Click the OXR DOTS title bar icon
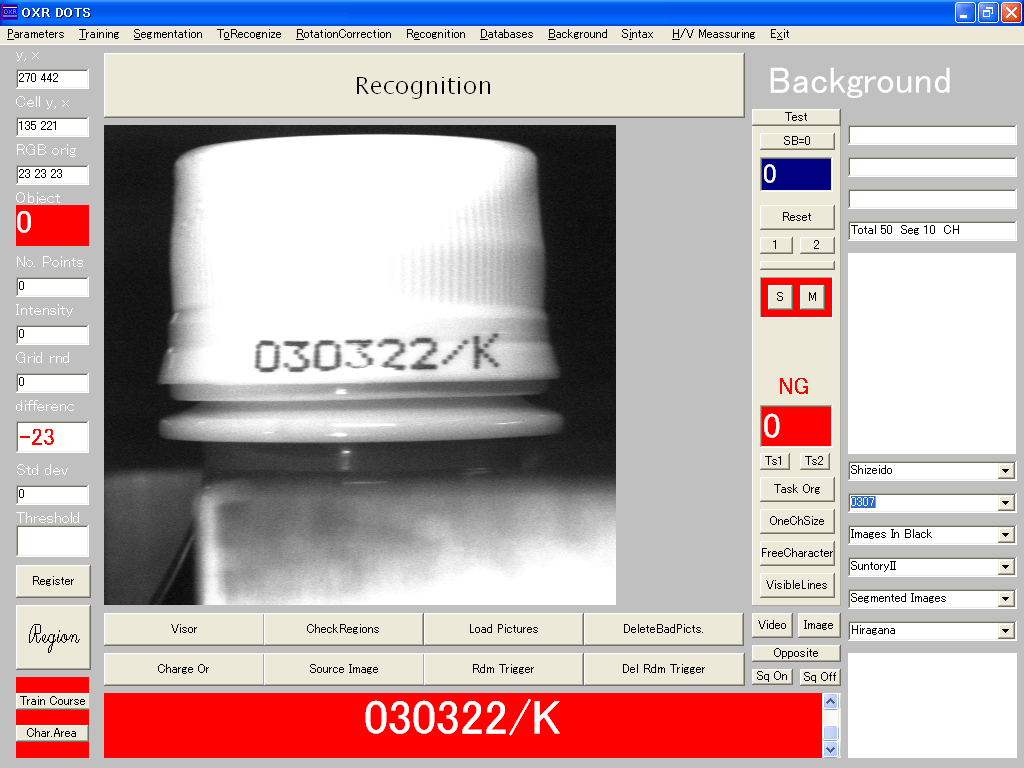This screenshot has height=768, width=1024. coord(10,12)
